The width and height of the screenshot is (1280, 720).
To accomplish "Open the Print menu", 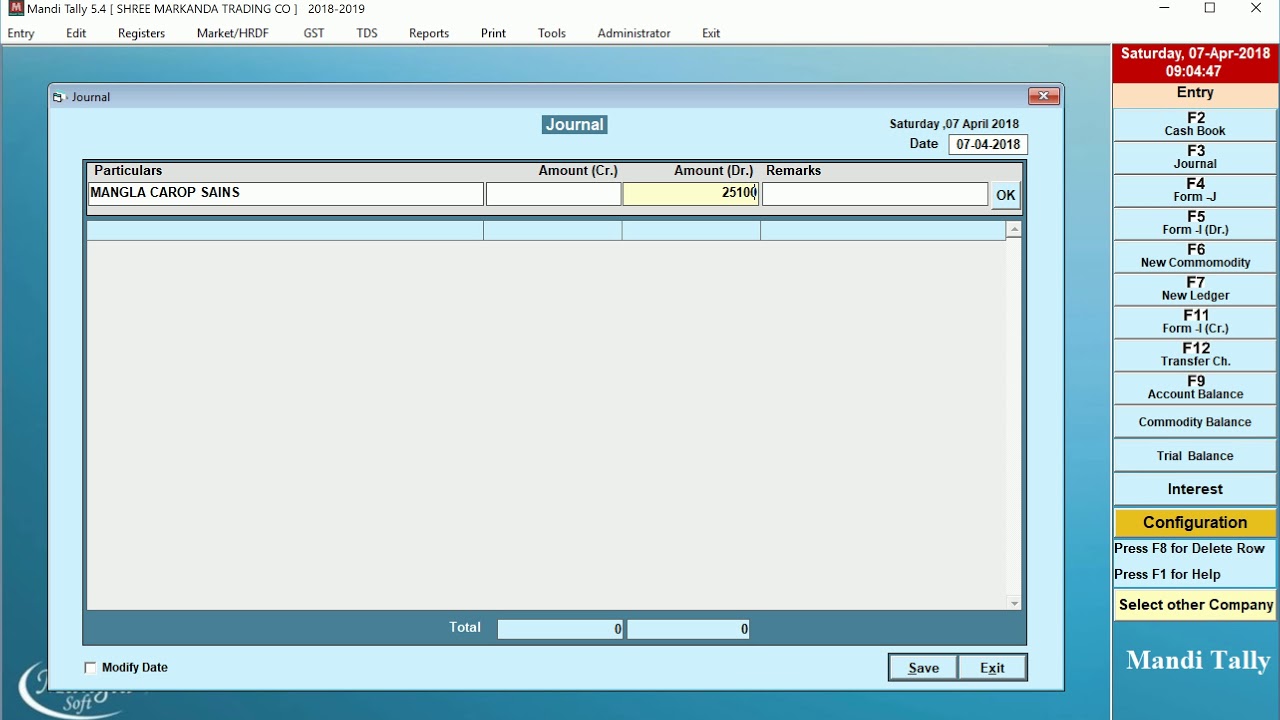I will (493, 33).
